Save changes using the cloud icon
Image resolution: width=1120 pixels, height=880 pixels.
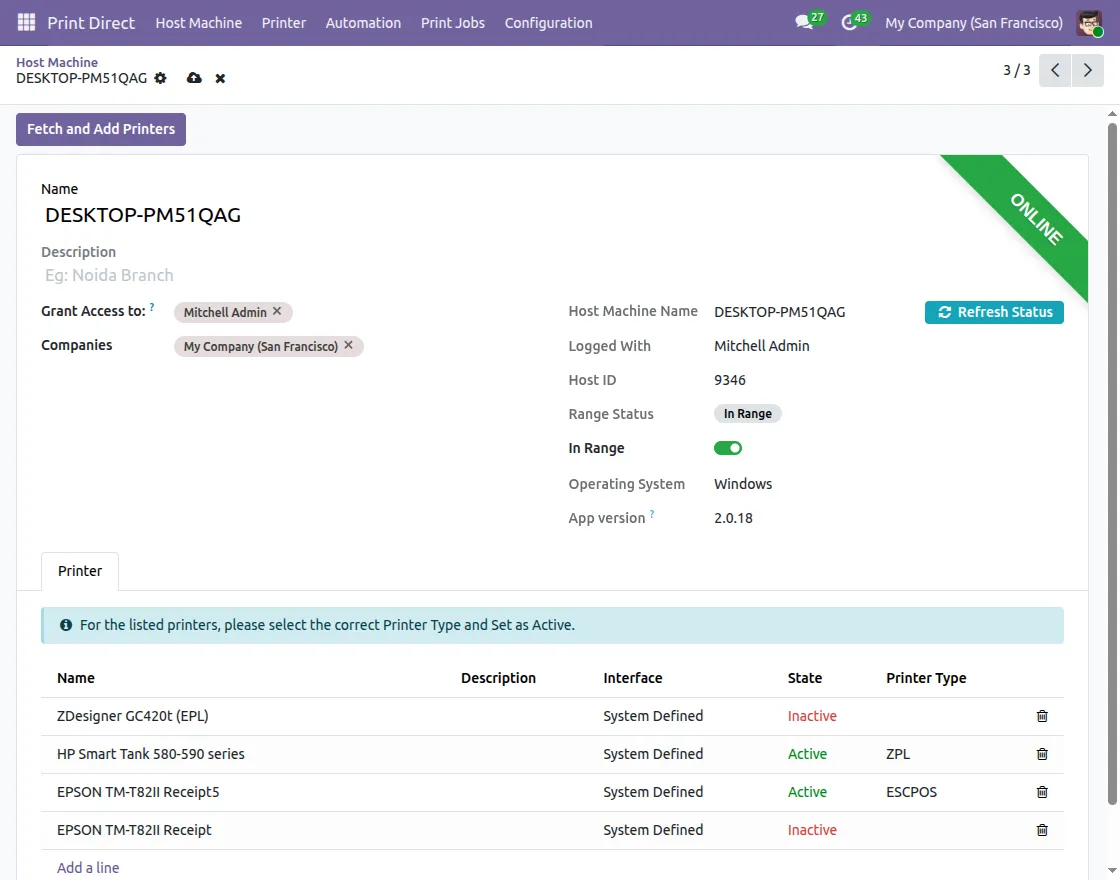coord(194,78)
